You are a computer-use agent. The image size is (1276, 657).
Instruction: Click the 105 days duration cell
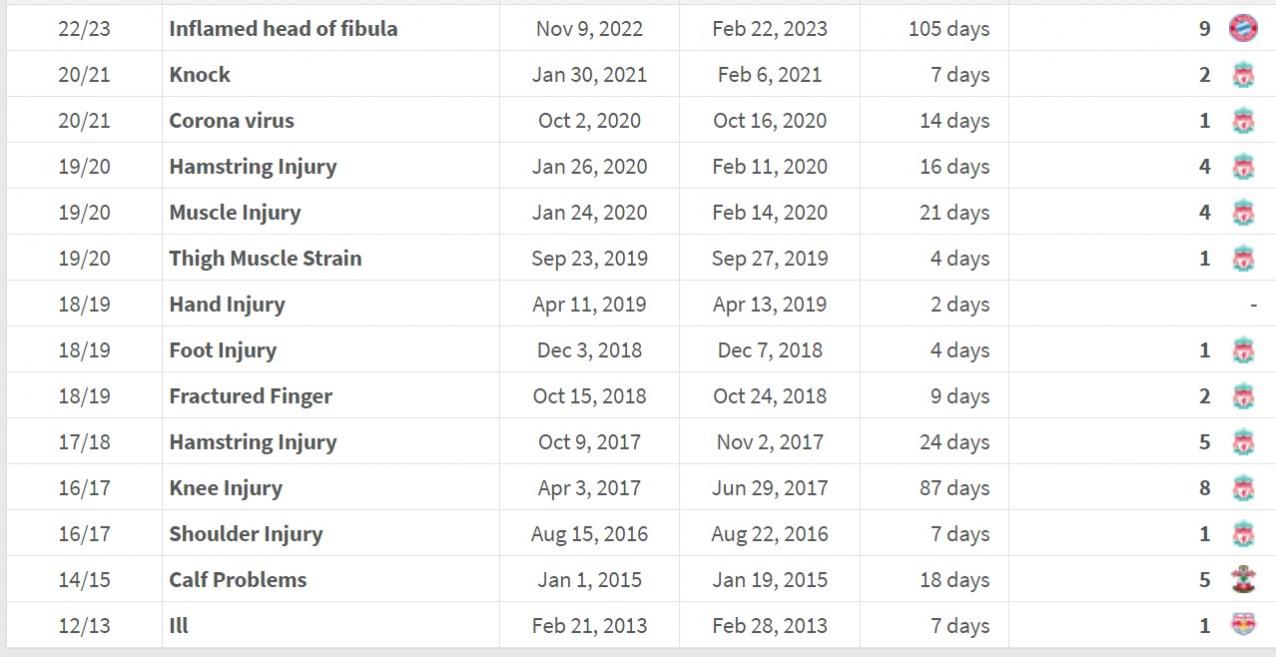click(x=949, y=28)
